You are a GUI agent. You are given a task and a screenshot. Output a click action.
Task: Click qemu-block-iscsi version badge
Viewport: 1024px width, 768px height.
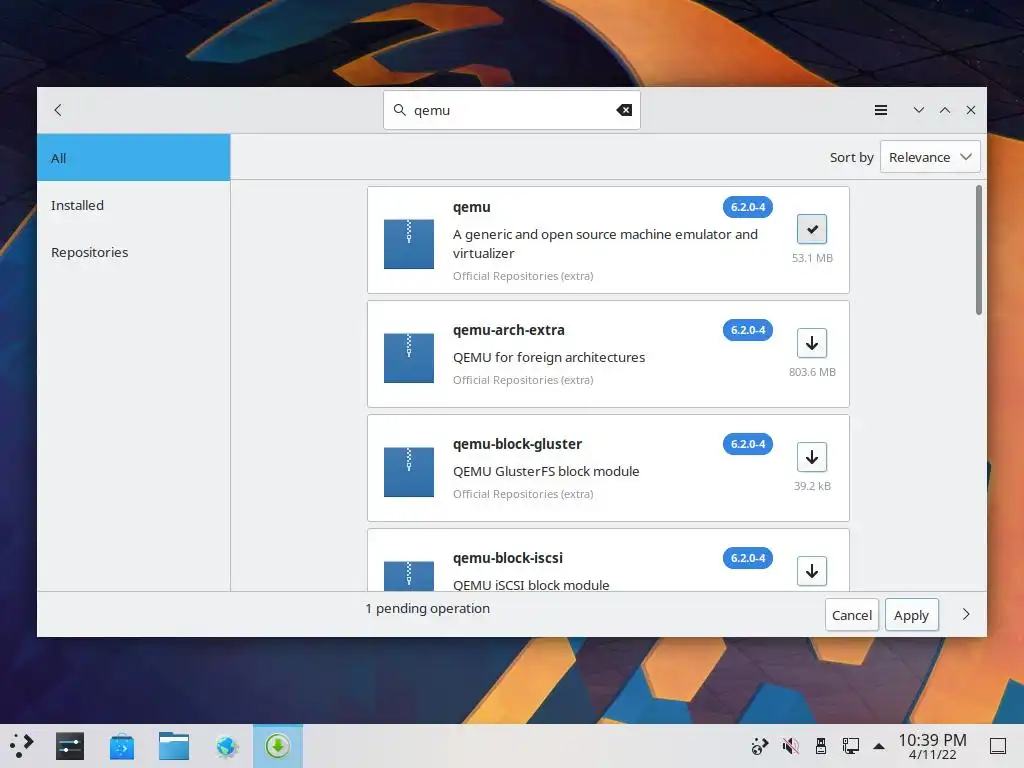pyautogui.click(x=748, y=558)
